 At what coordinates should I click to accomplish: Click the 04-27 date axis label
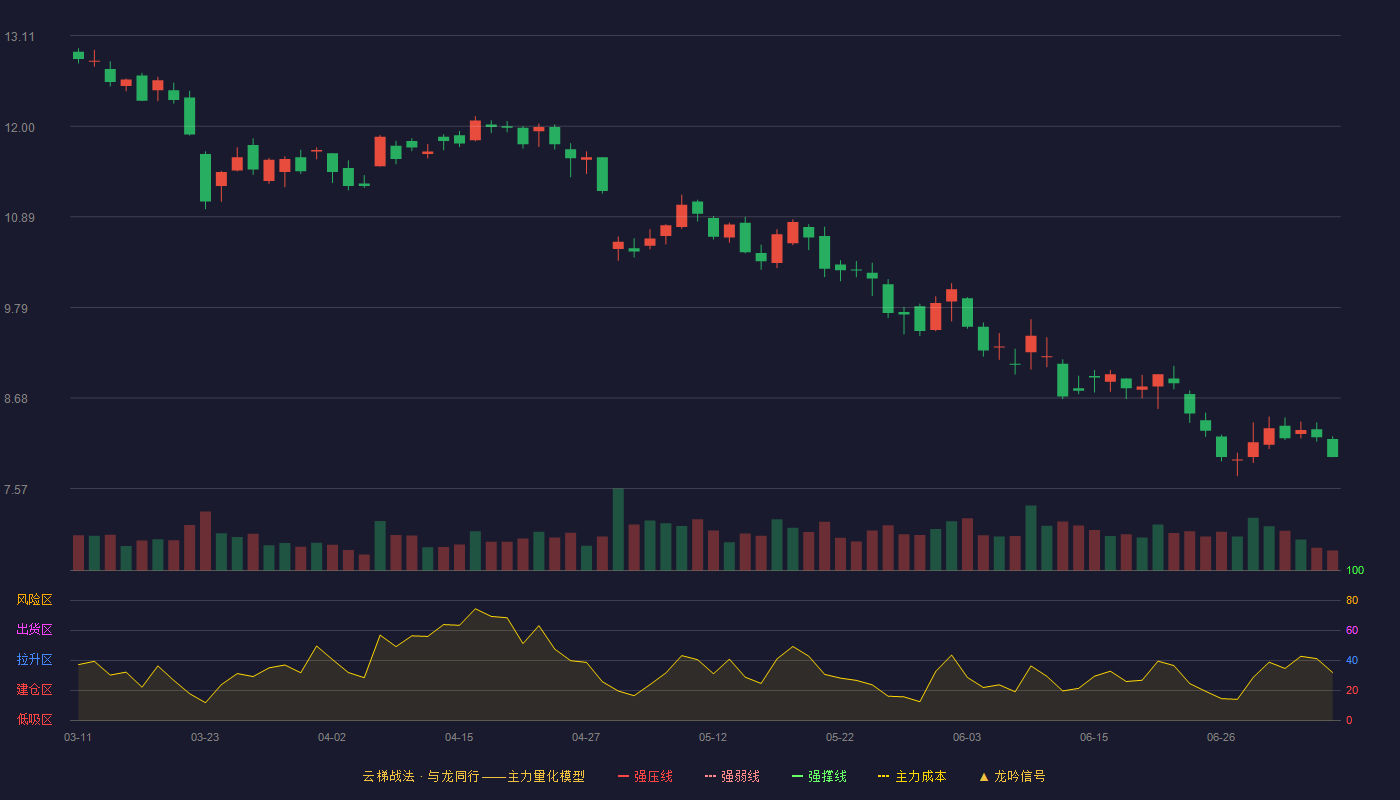point(586,737)
